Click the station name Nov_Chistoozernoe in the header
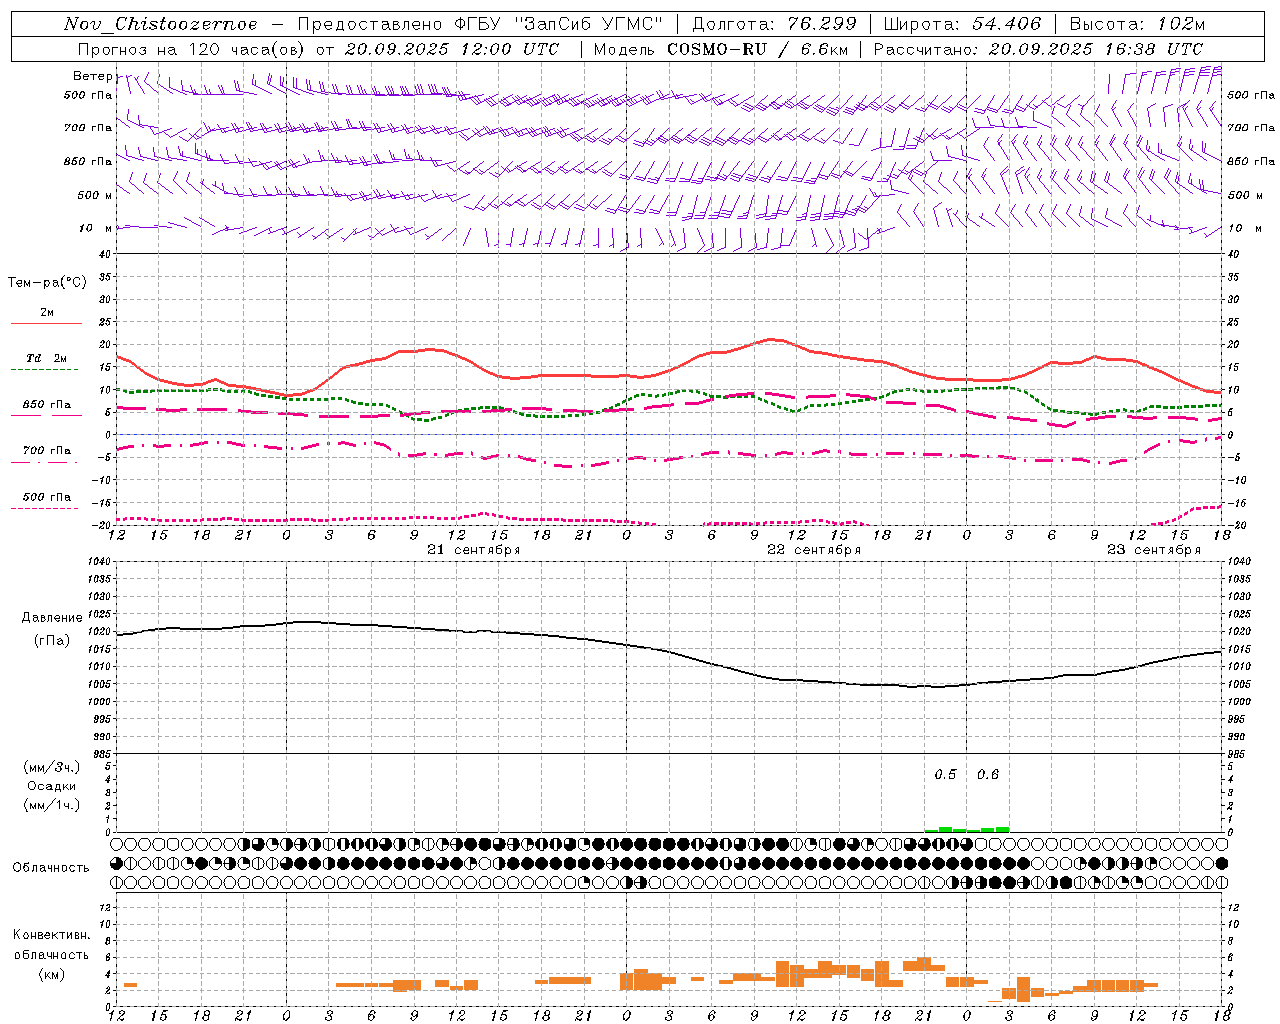The image size is (1280, 1024). coord(160,24)
